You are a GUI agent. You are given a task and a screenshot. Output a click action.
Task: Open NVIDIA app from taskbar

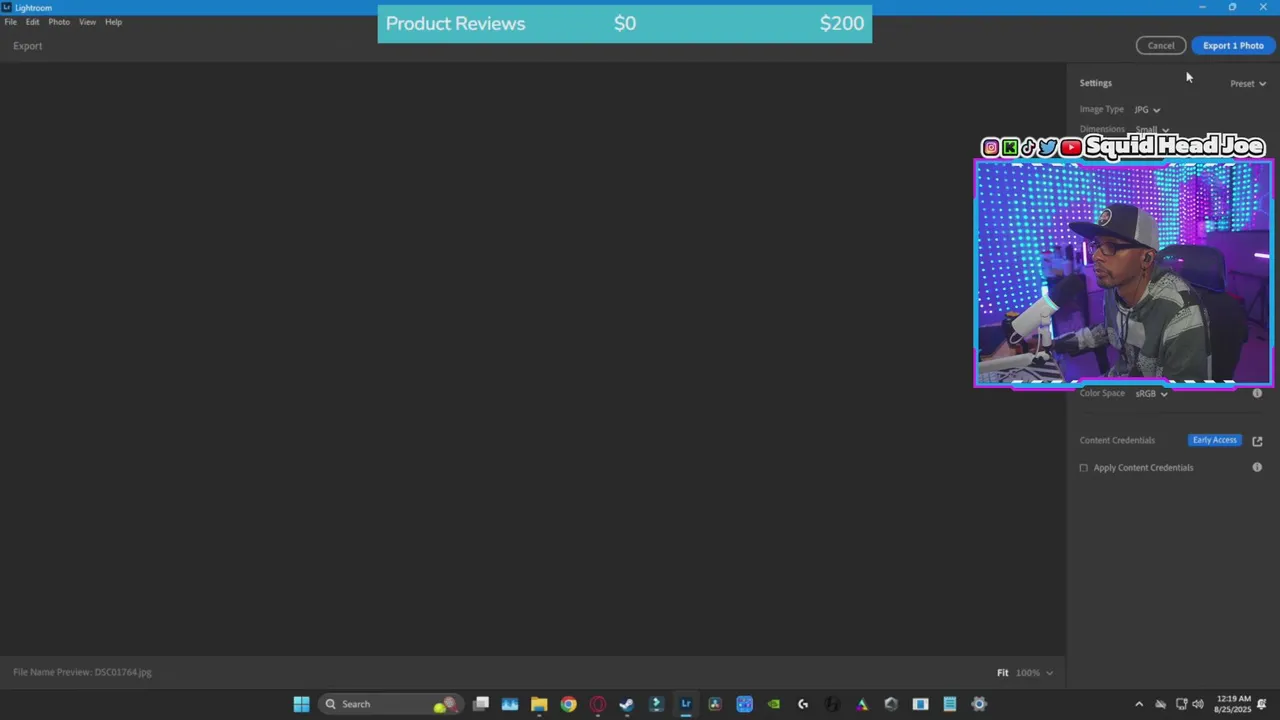[773, 704]
